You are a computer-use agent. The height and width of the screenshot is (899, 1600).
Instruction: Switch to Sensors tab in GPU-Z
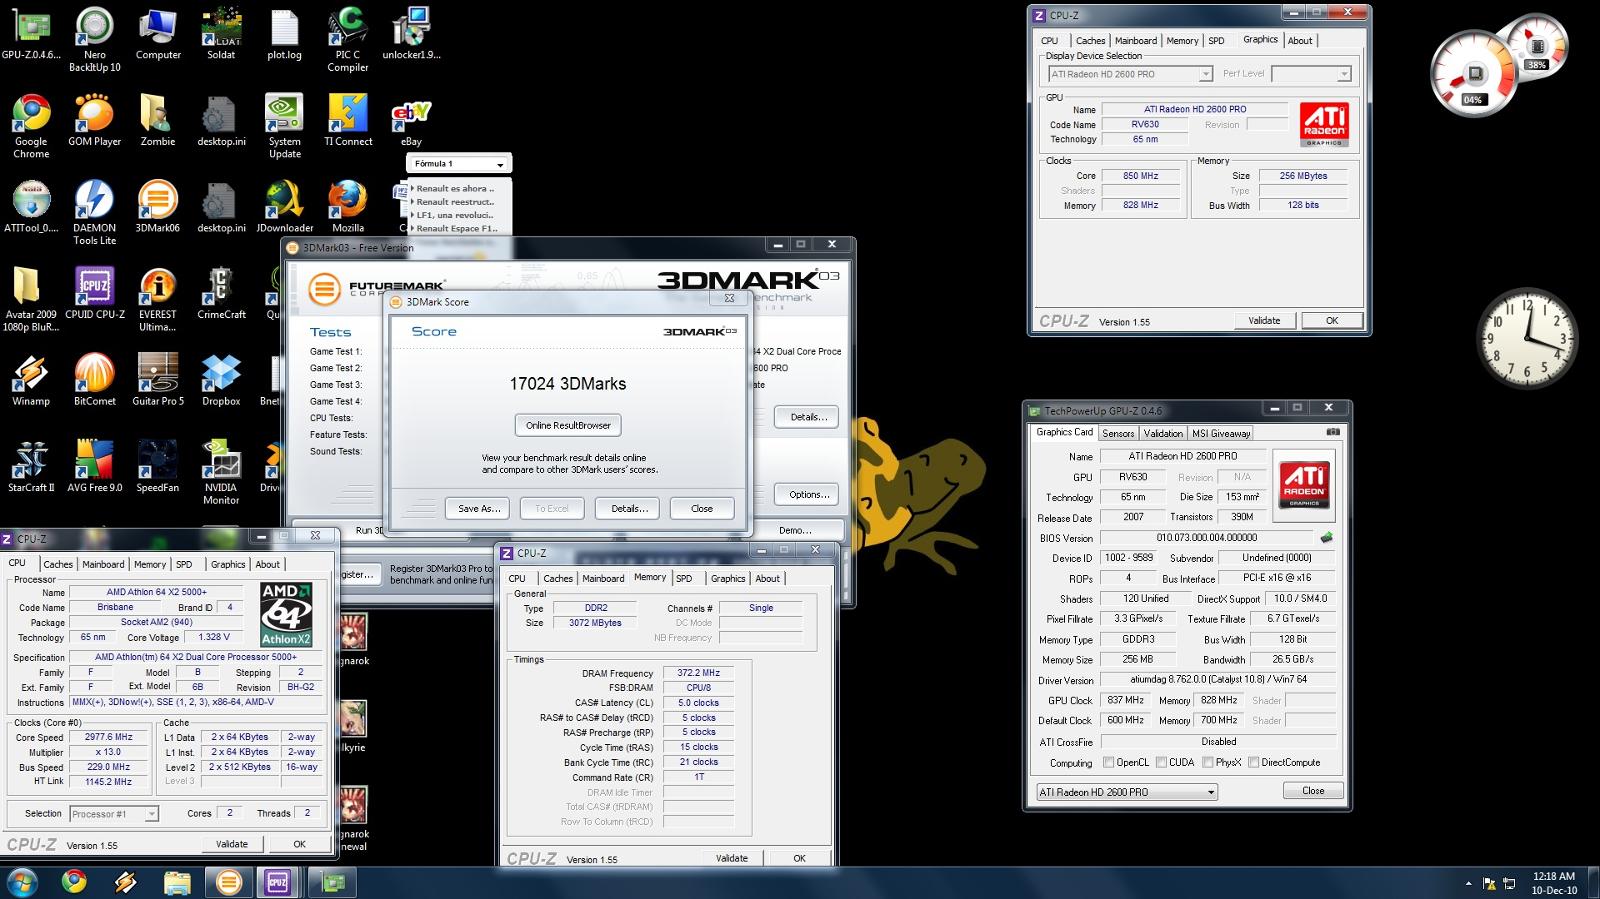(1118, 433)
